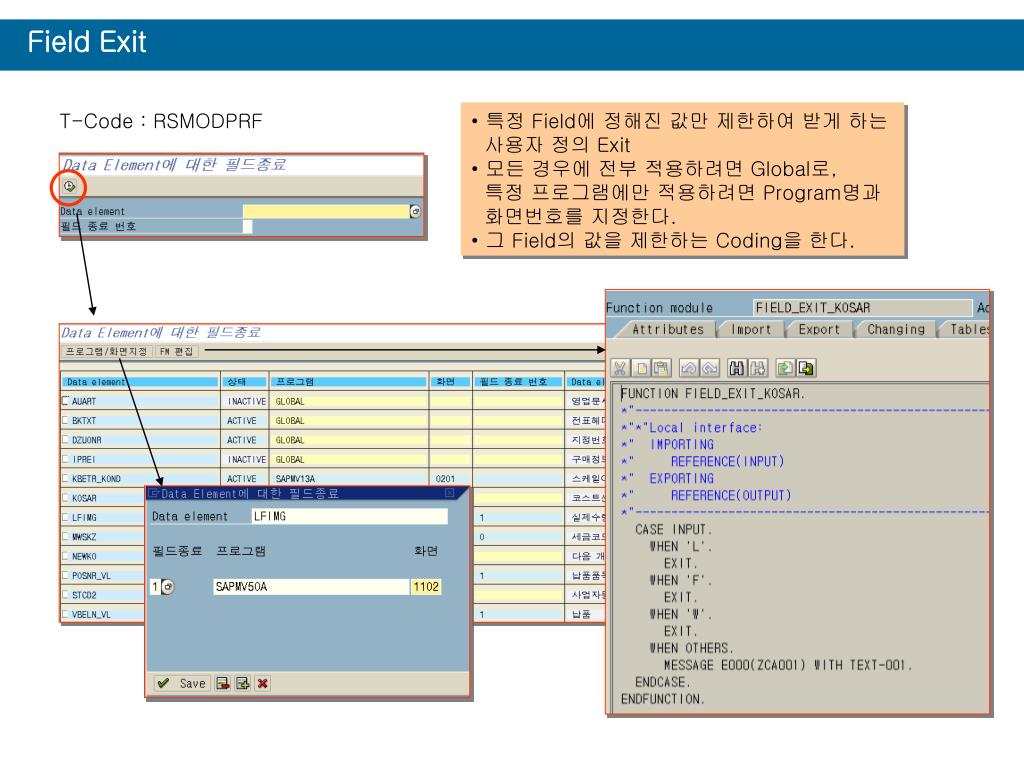Click the 화면 column header in table
This screenshot has width=1024, height=768.
click(449, 381)
